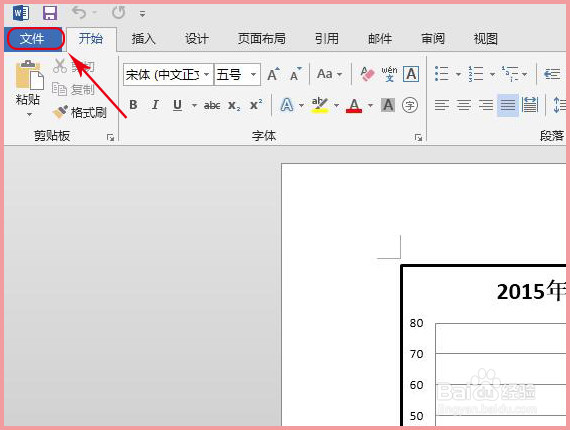Switch to the 页面布局 tab
This screenshot has height=430, width=570.
(x=262, y=39)
